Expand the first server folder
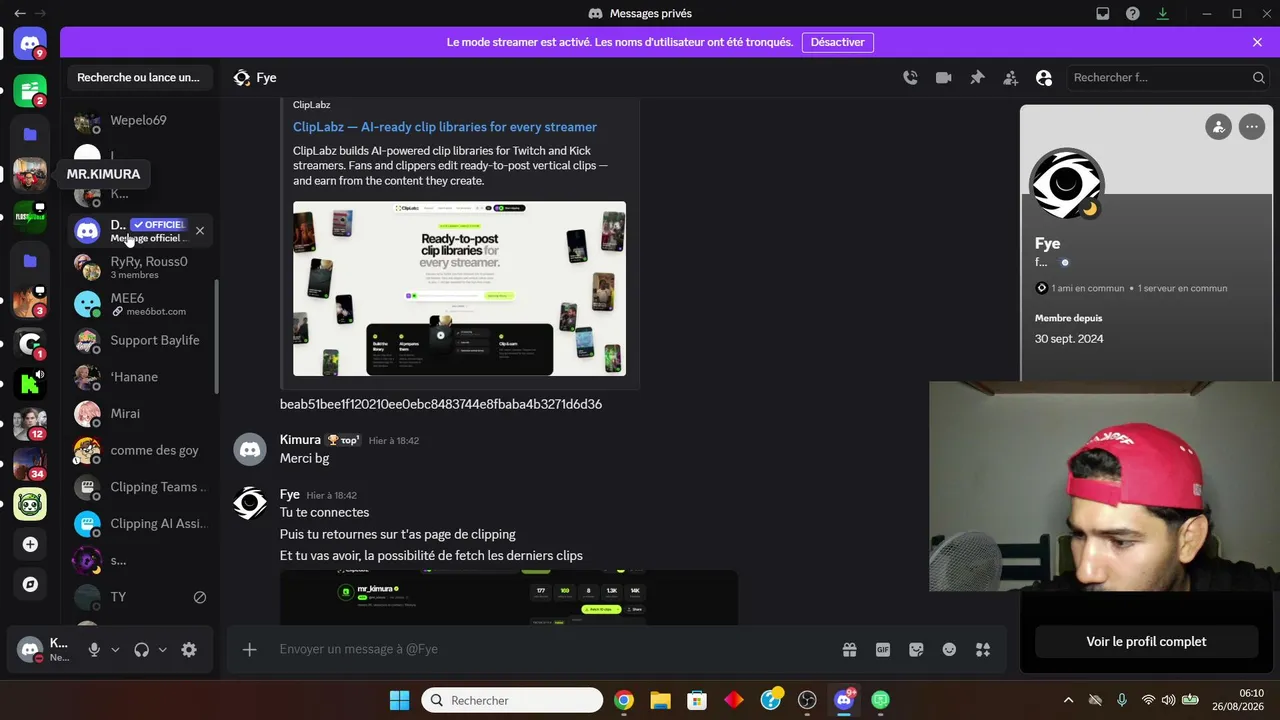Viewport: 1280px width, 720px height. click(x=30, y=134)
